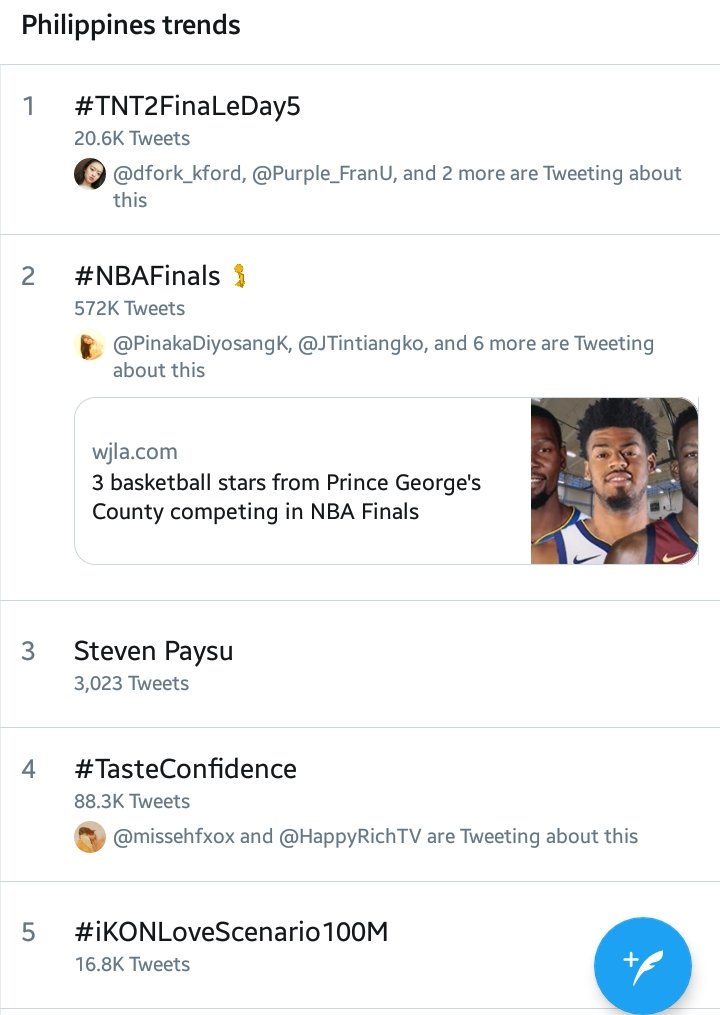Tap '@missehfxox and @HappyRichTV' tweeting line
The width and height of the screenshot is (720, 1015).
coord(375,836)
